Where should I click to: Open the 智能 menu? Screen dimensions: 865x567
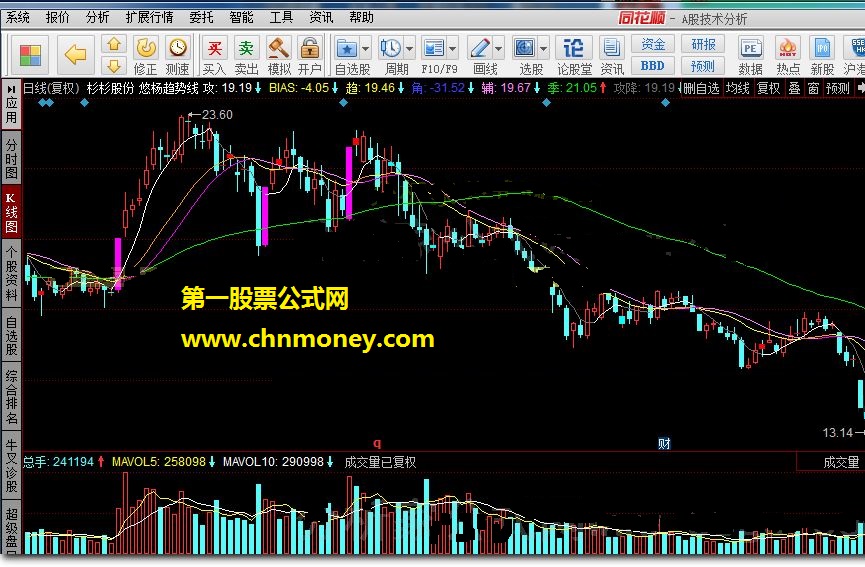click(x=241, y=18)
